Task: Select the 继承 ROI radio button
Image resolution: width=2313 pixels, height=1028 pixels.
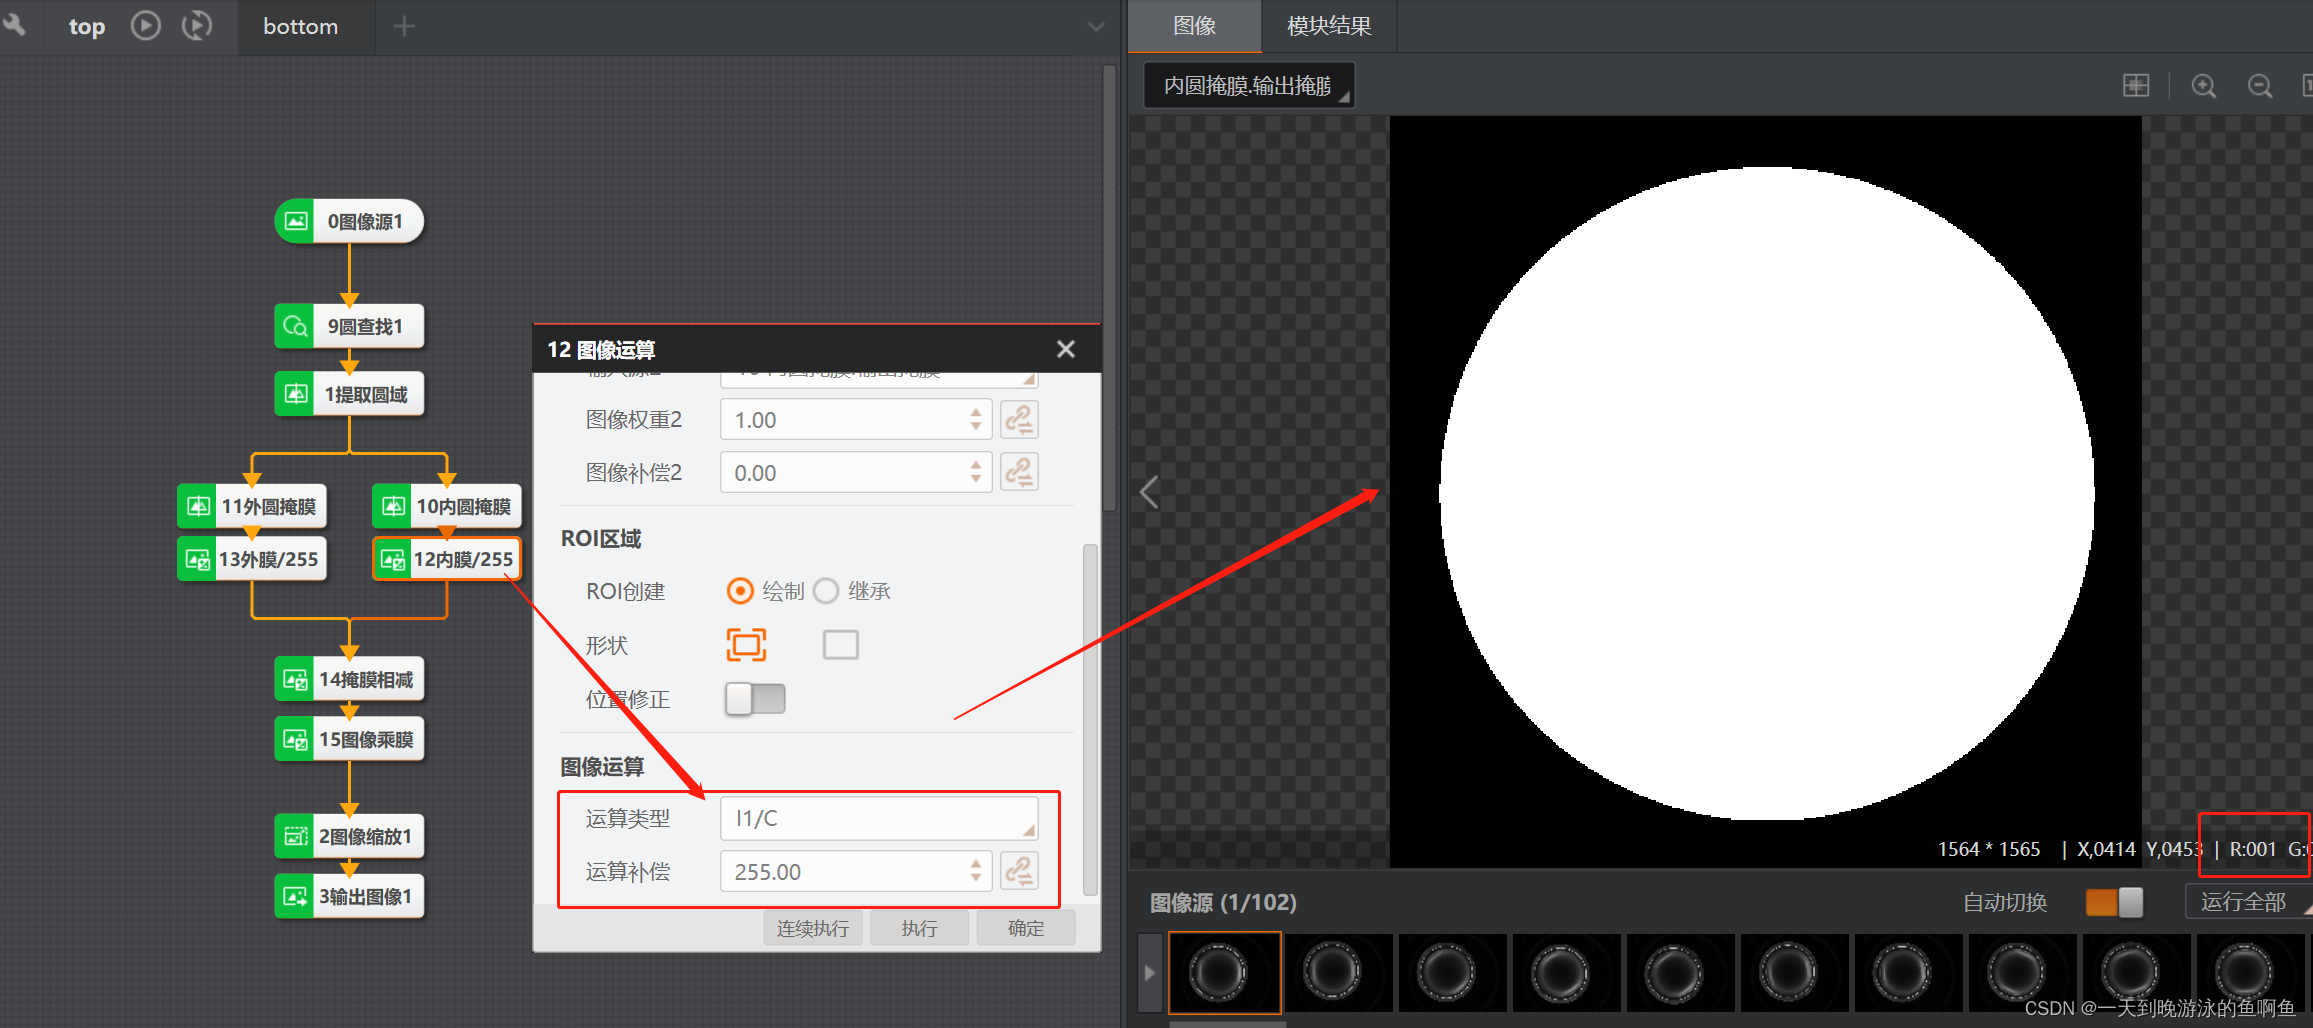Action: pos(826,591)
